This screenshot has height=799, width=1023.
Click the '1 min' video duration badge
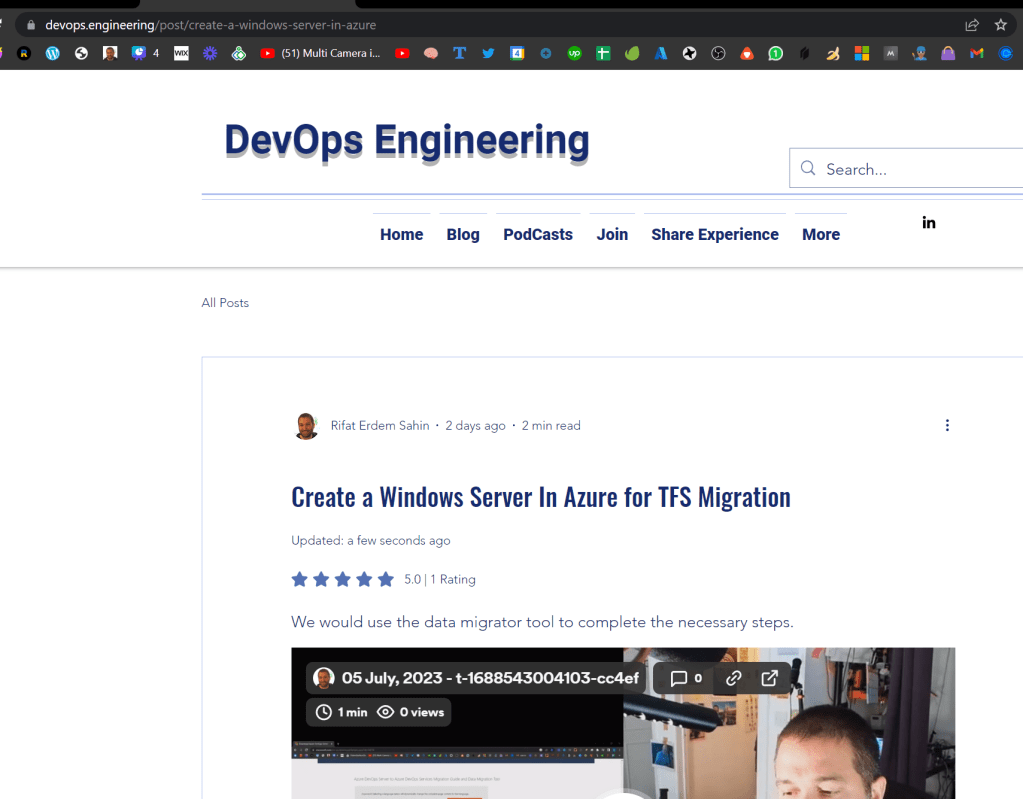tap(342, 712)
